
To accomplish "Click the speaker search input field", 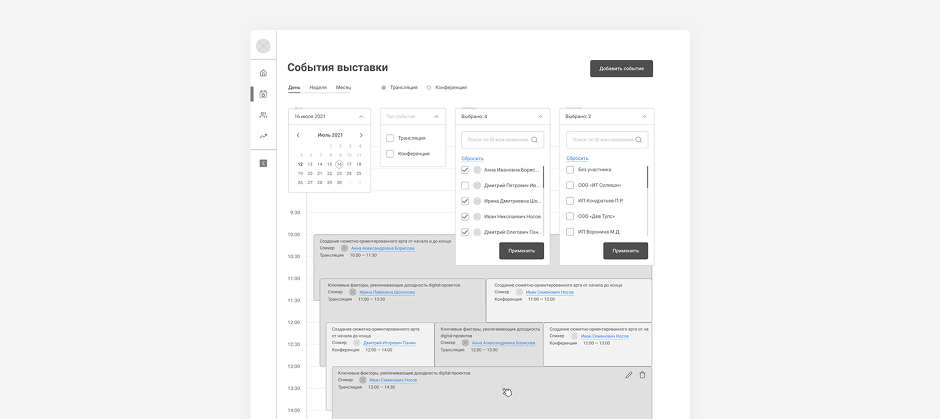I will (x=497, y=140).
